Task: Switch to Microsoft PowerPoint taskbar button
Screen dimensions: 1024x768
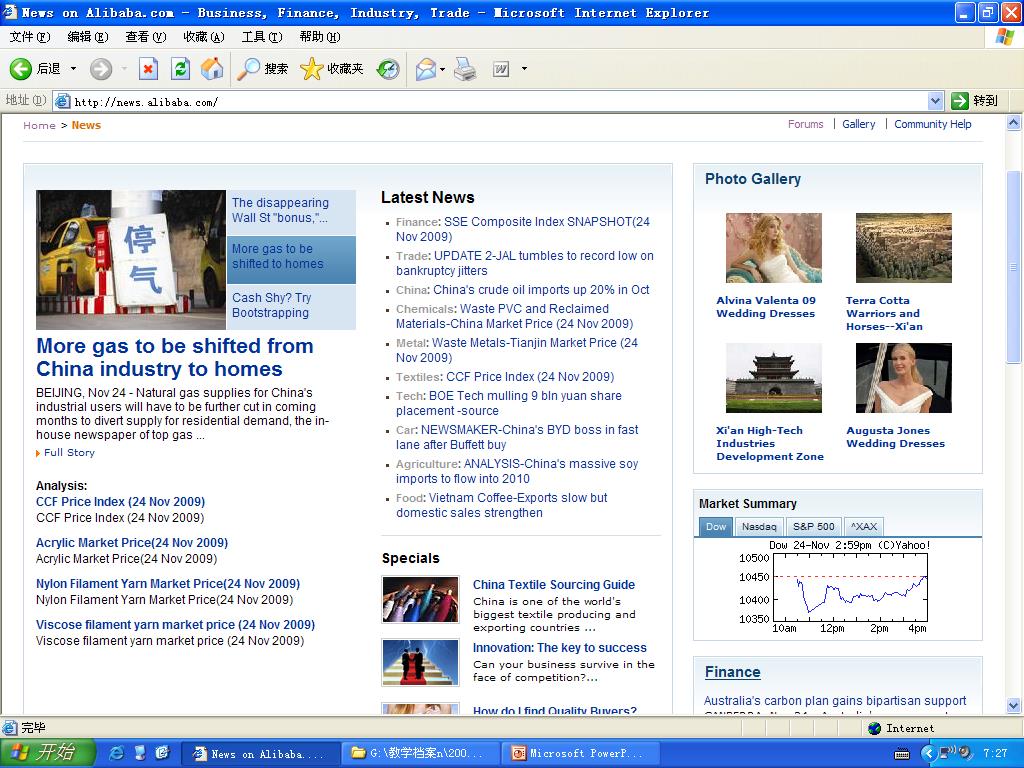Action: click(x=579, y=754)
